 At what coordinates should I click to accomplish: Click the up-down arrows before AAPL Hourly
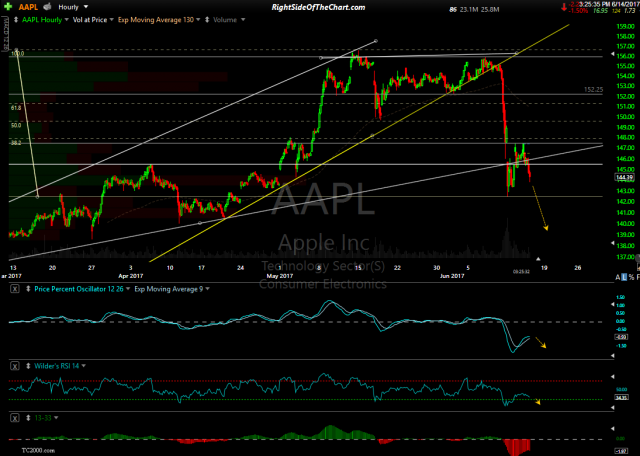point(16,19)
